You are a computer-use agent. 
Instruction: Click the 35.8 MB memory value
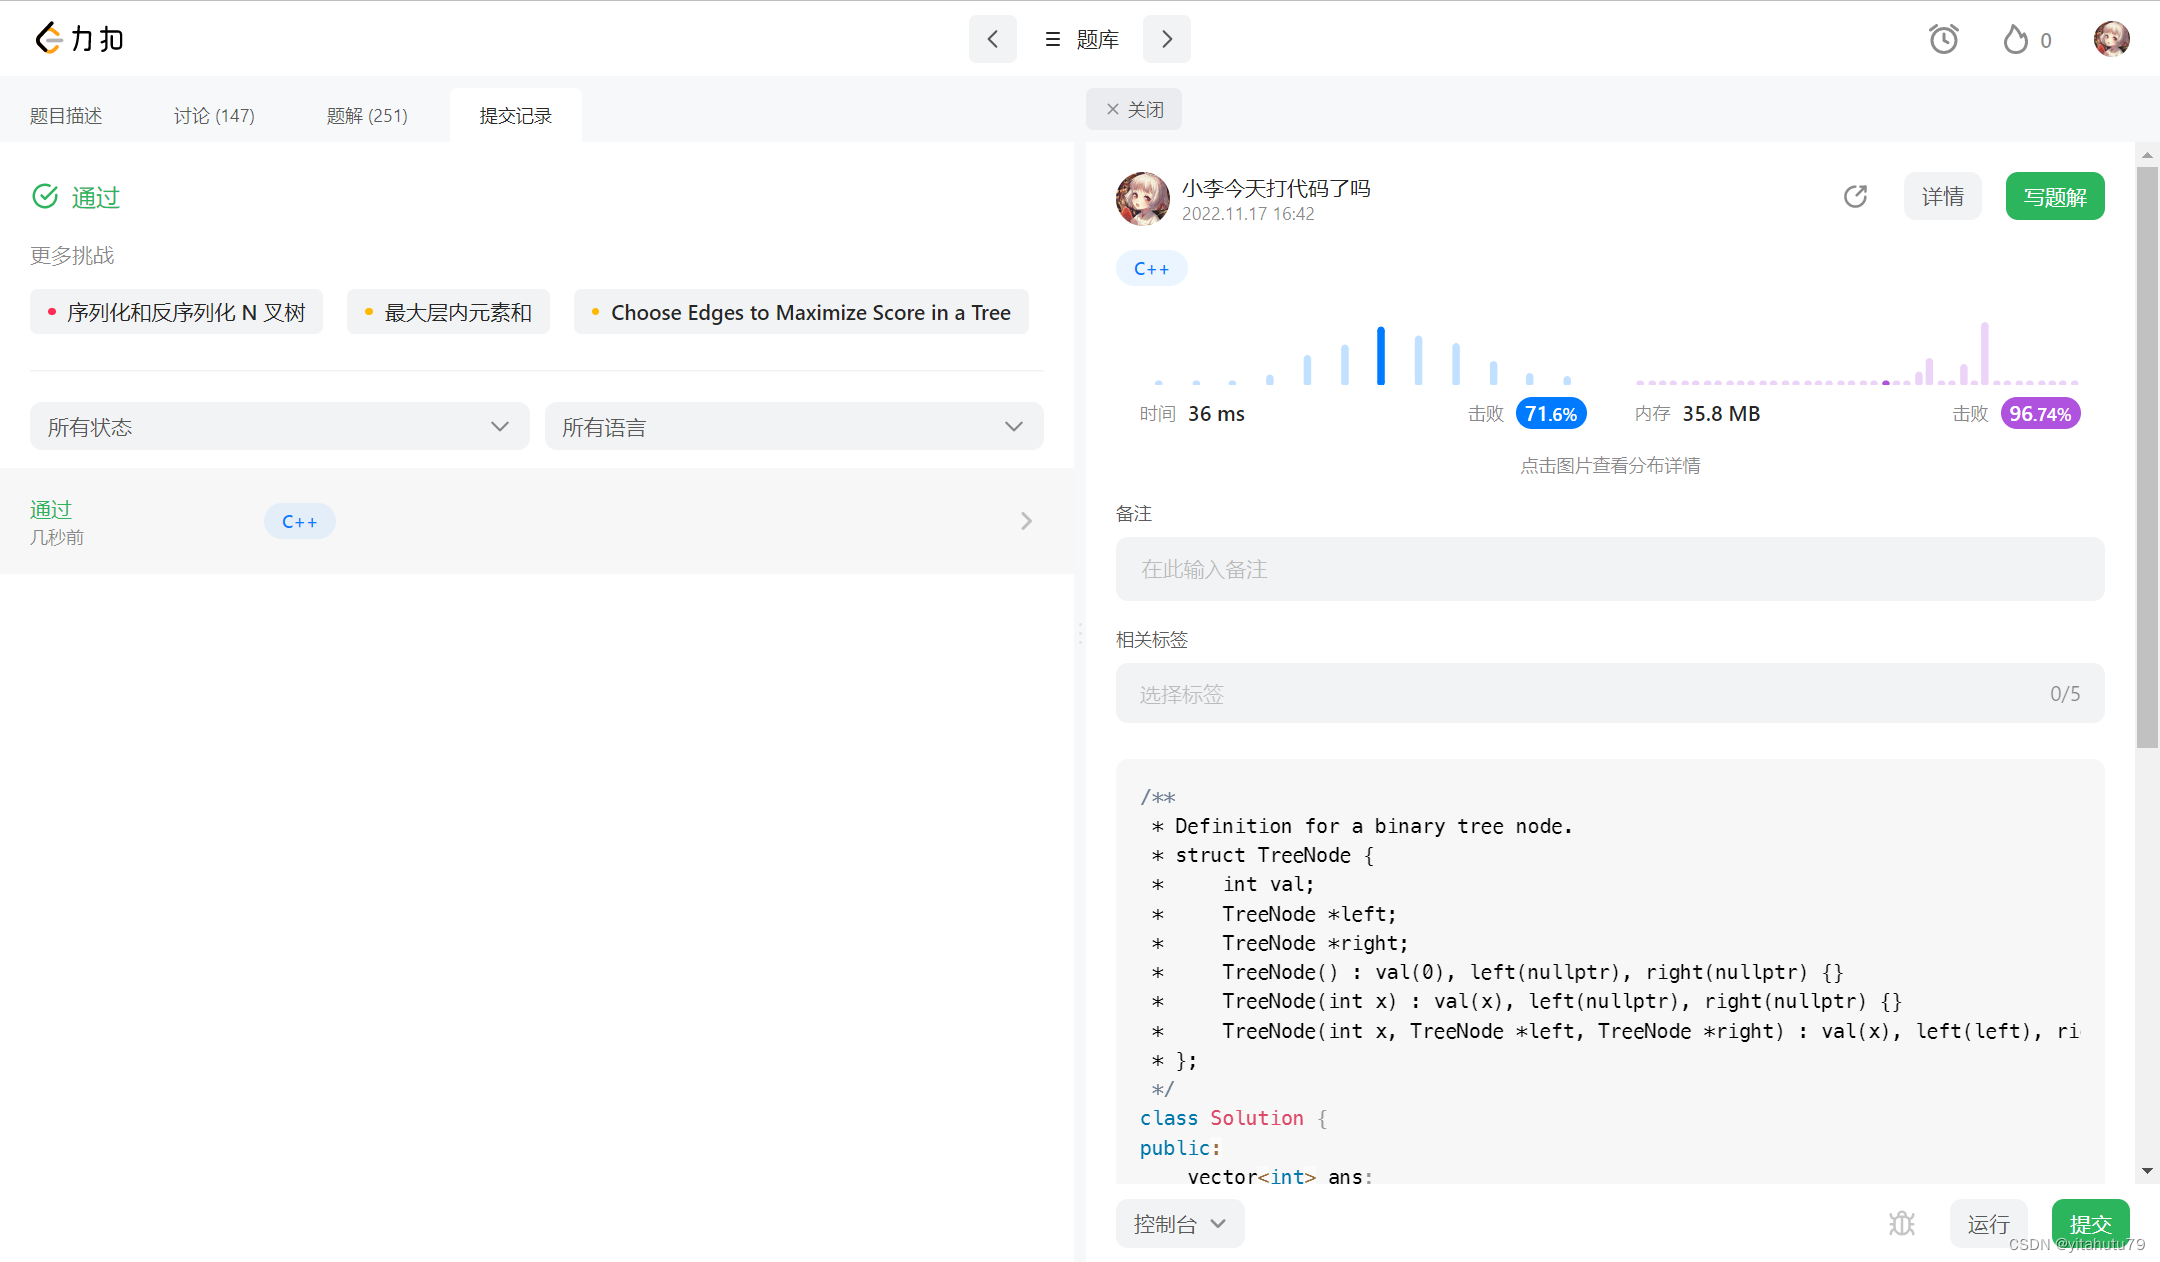click(1720, 413)
